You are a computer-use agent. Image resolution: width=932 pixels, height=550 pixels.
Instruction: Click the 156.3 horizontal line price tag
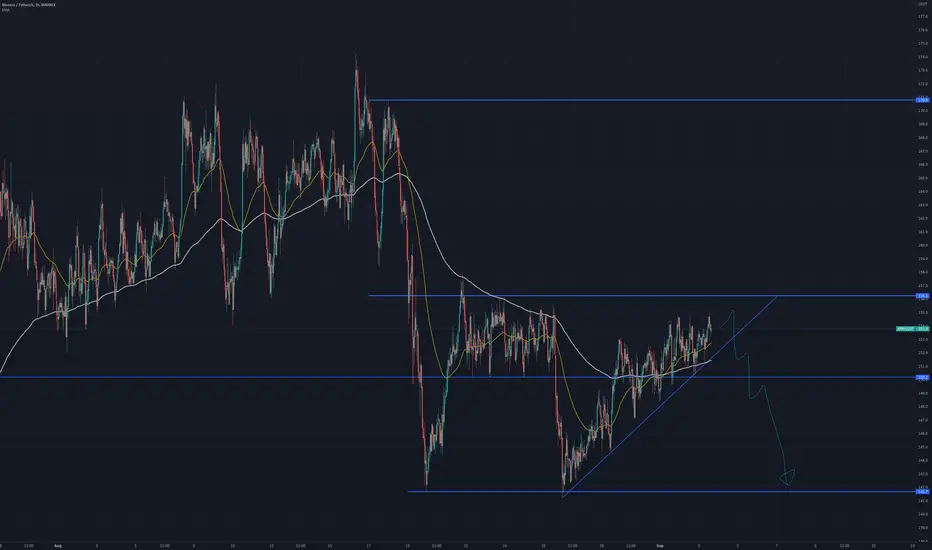click(922, 296)
